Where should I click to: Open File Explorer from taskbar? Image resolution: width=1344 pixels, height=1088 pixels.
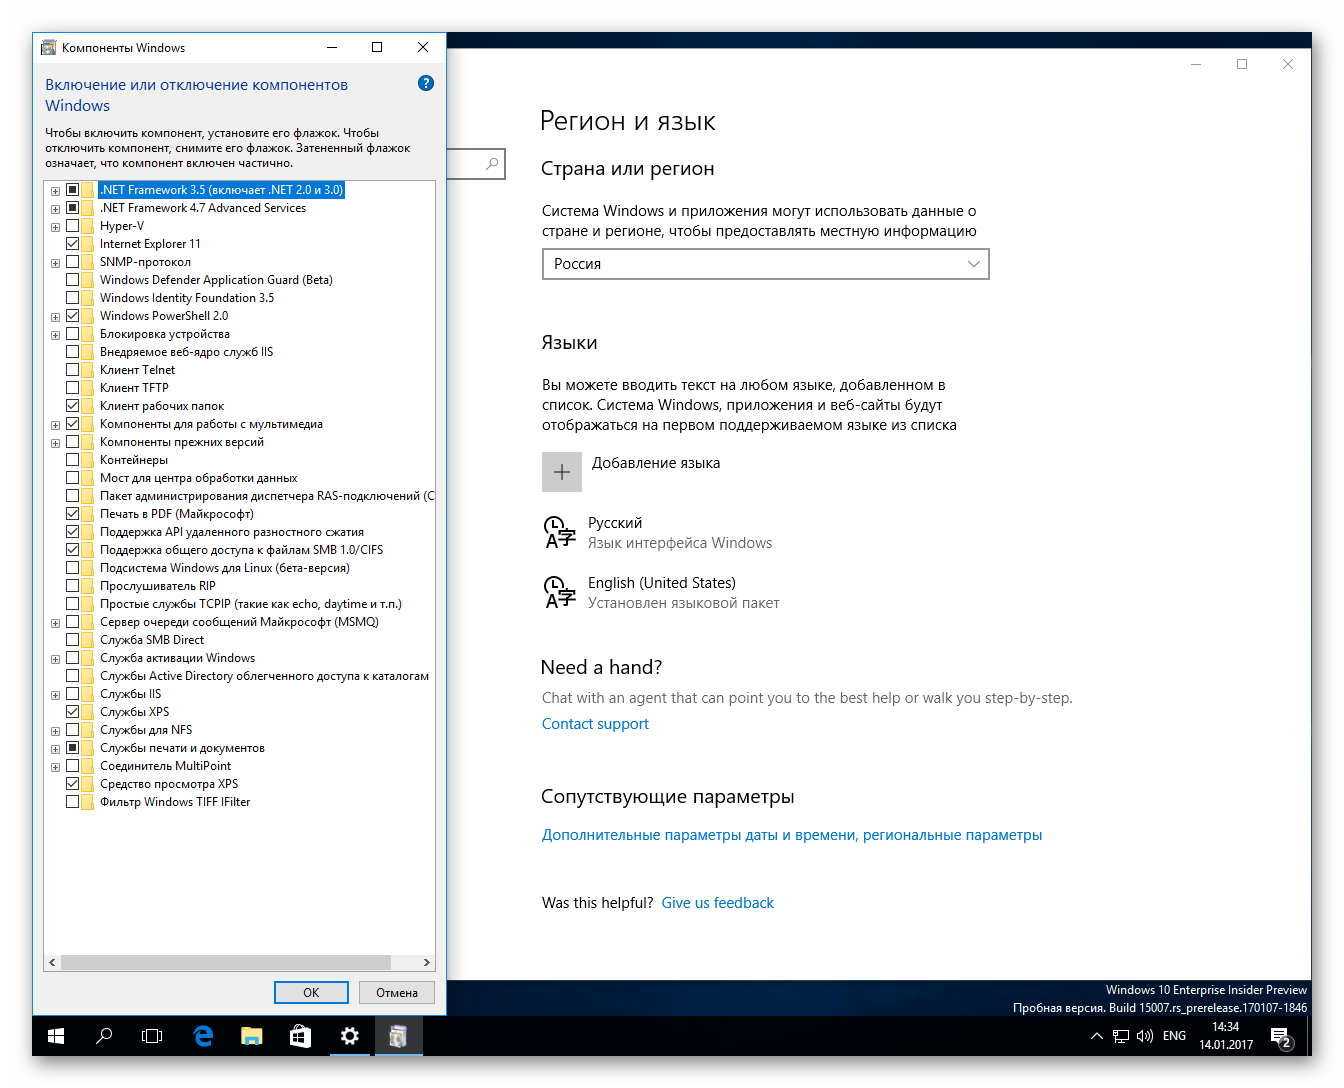pyautogui.click(x=251, y=1036)
